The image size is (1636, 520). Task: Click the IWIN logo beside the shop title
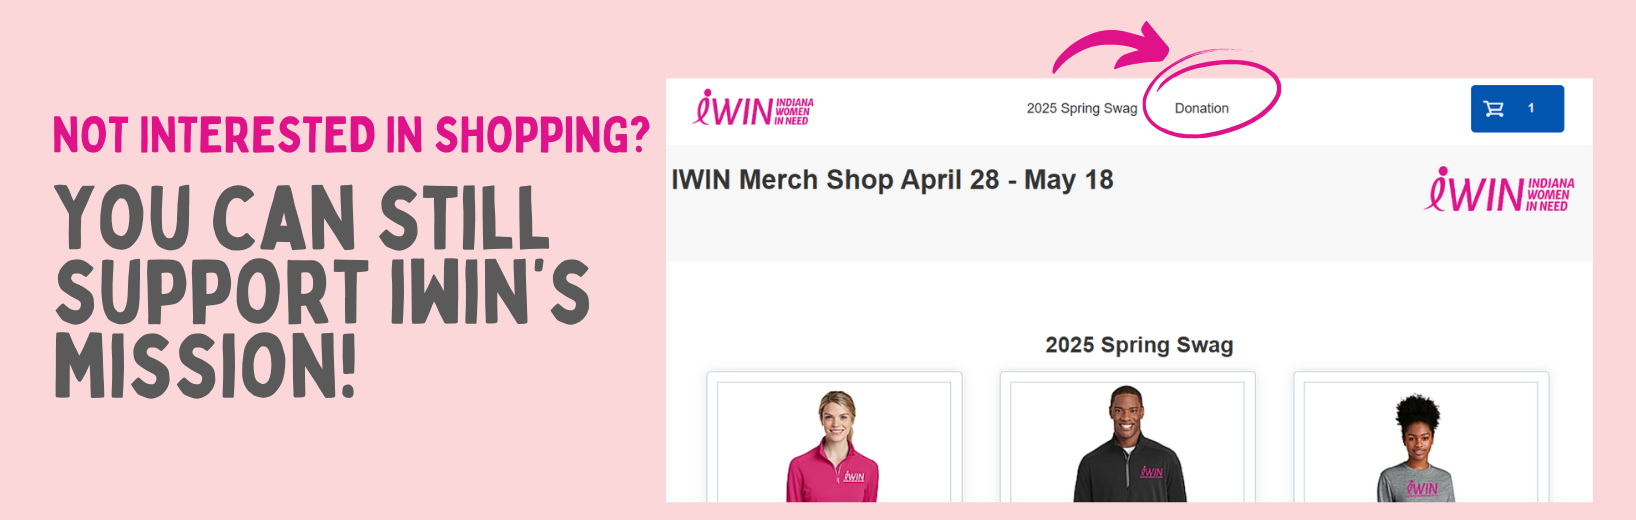1499,190
